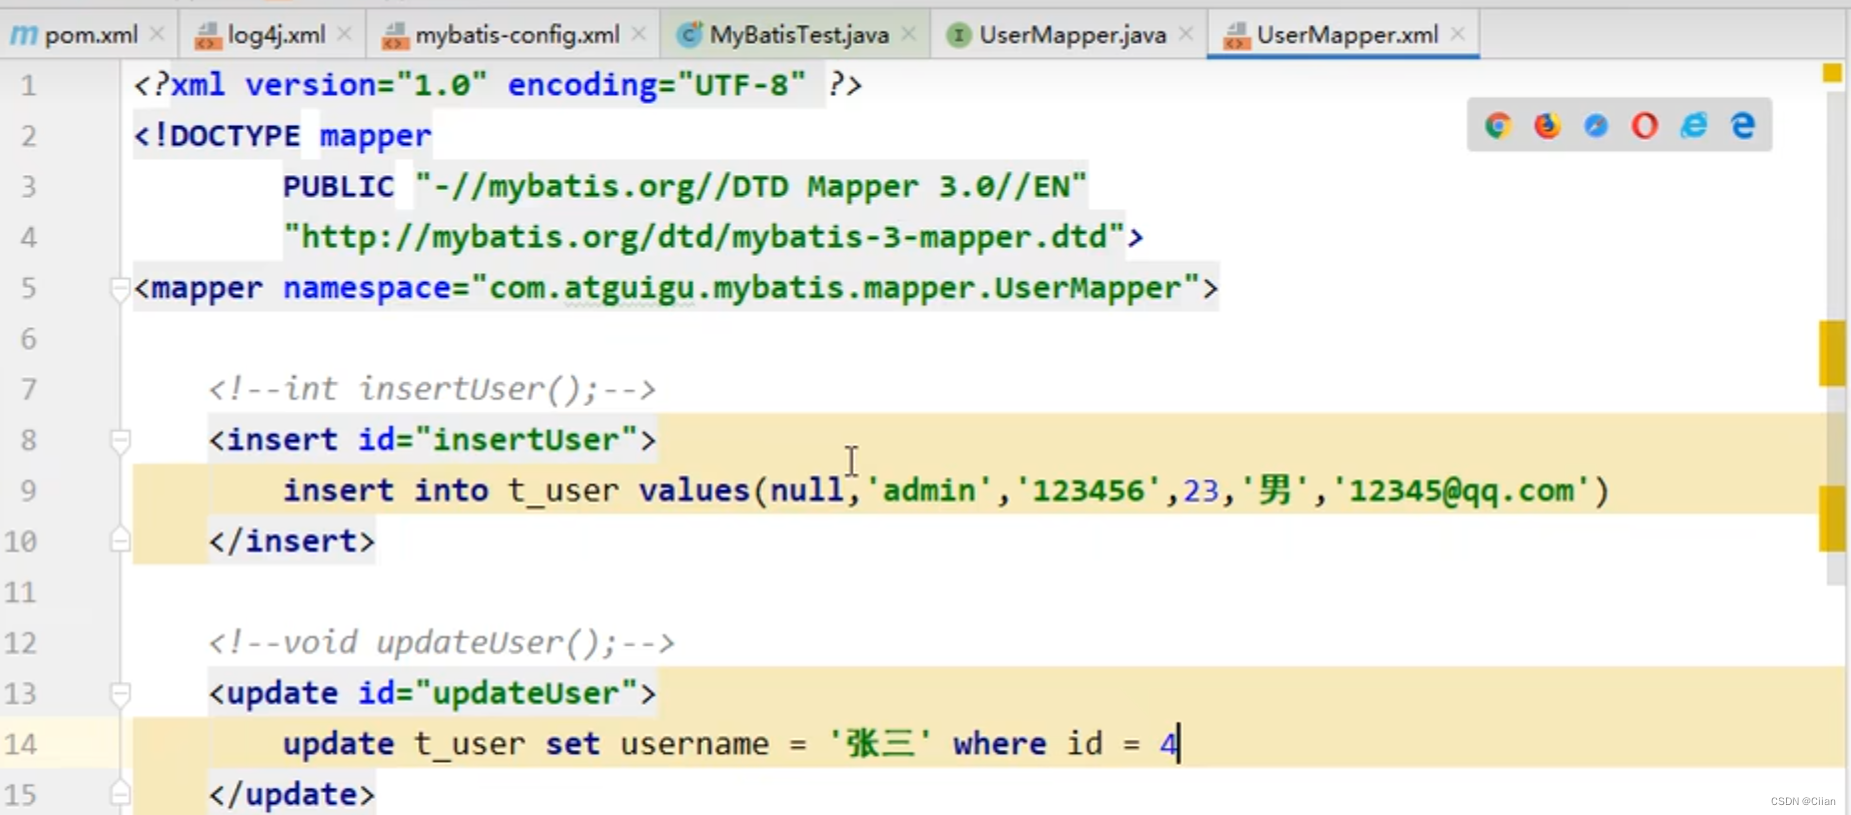1851x815 pixels.
Task: Click on the mybatis-3-mapper.dtd URL
Action: tap(705, 237)
